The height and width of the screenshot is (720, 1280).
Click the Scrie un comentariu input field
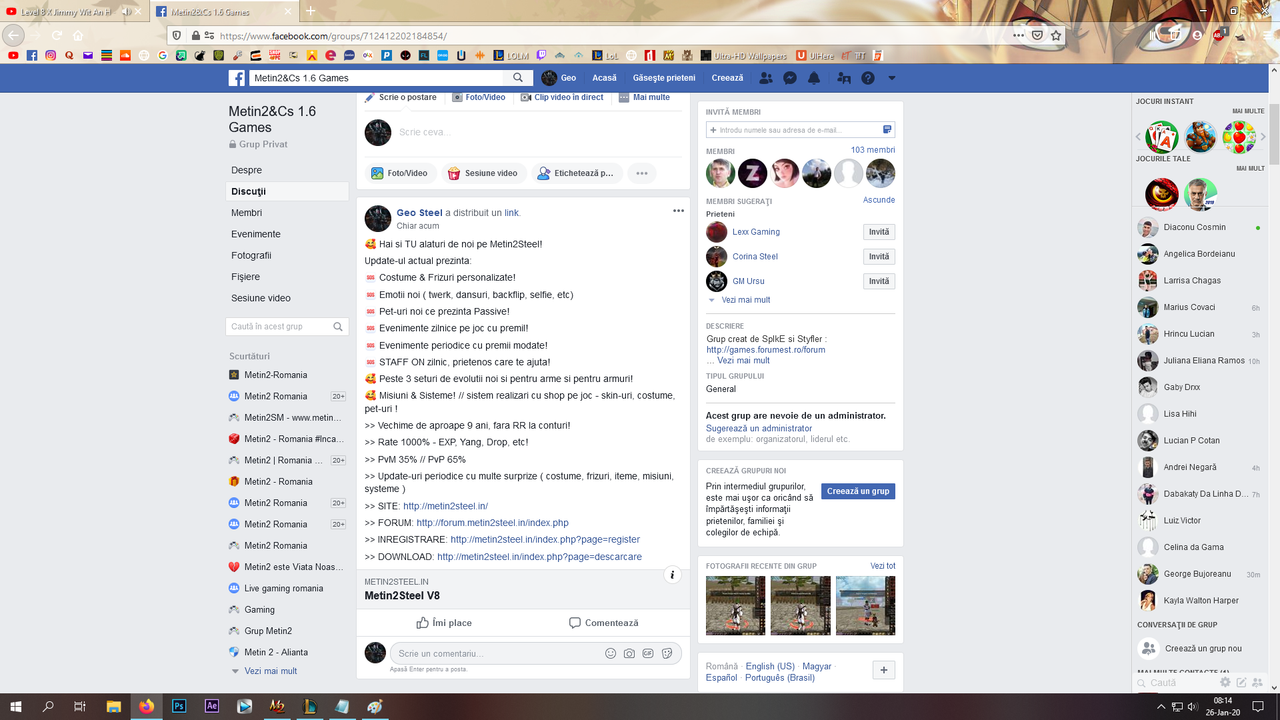pos(497,653)
